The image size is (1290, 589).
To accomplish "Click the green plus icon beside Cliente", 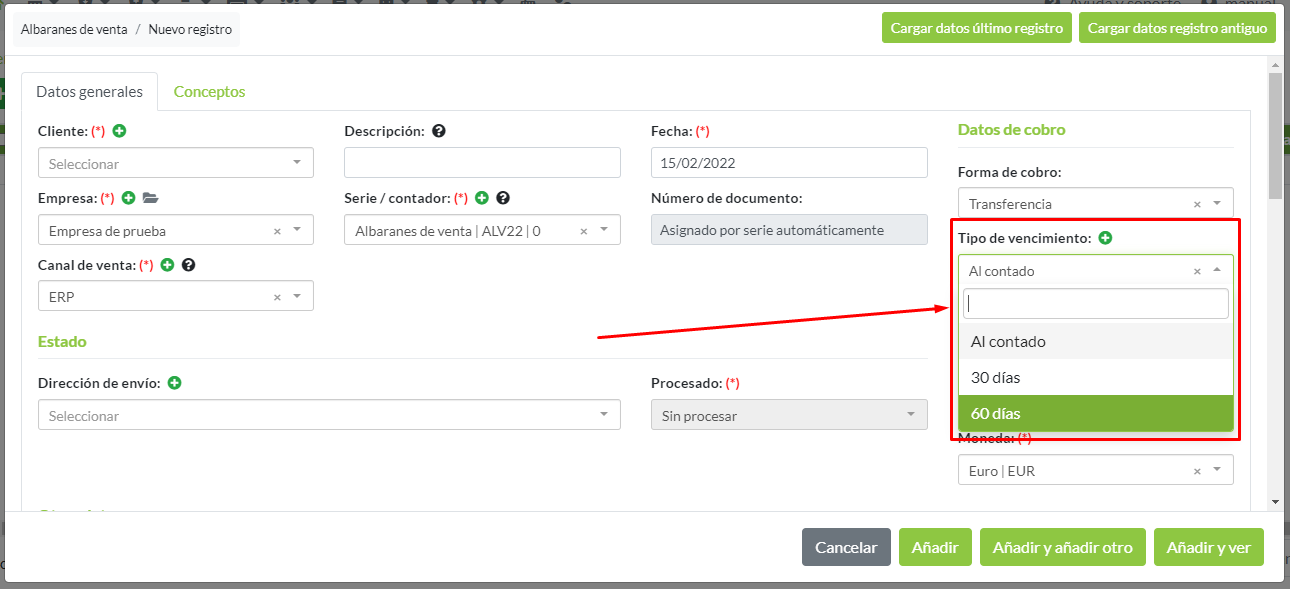I will click(x=120, y=131).
